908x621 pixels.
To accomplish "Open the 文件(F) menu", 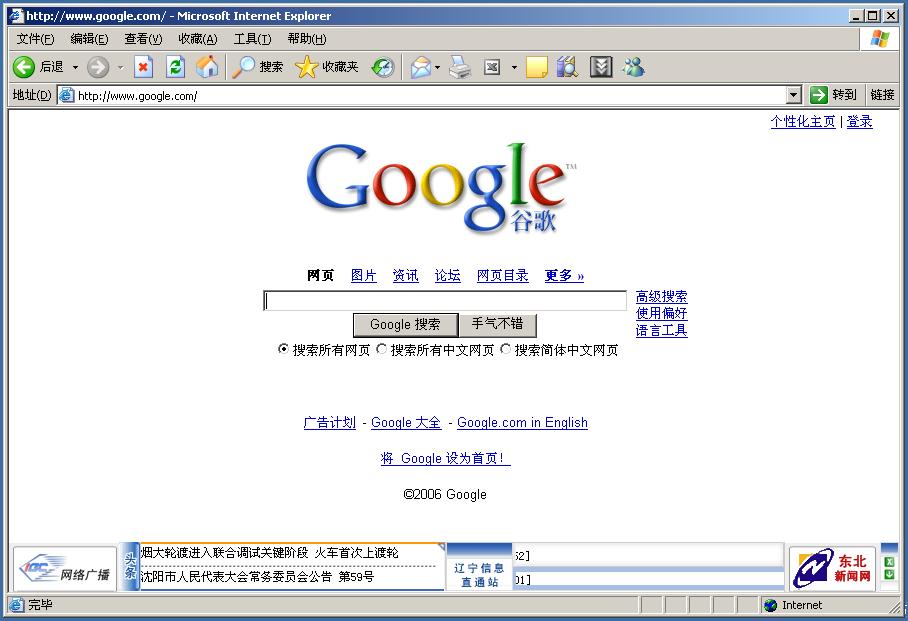I will click(x=35, y=39).
